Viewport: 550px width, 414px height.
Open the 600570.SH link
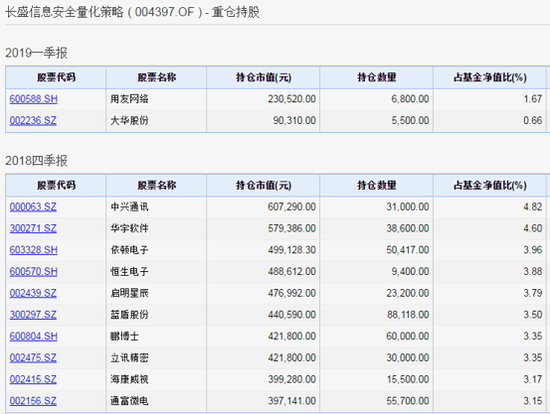[33, 272]
